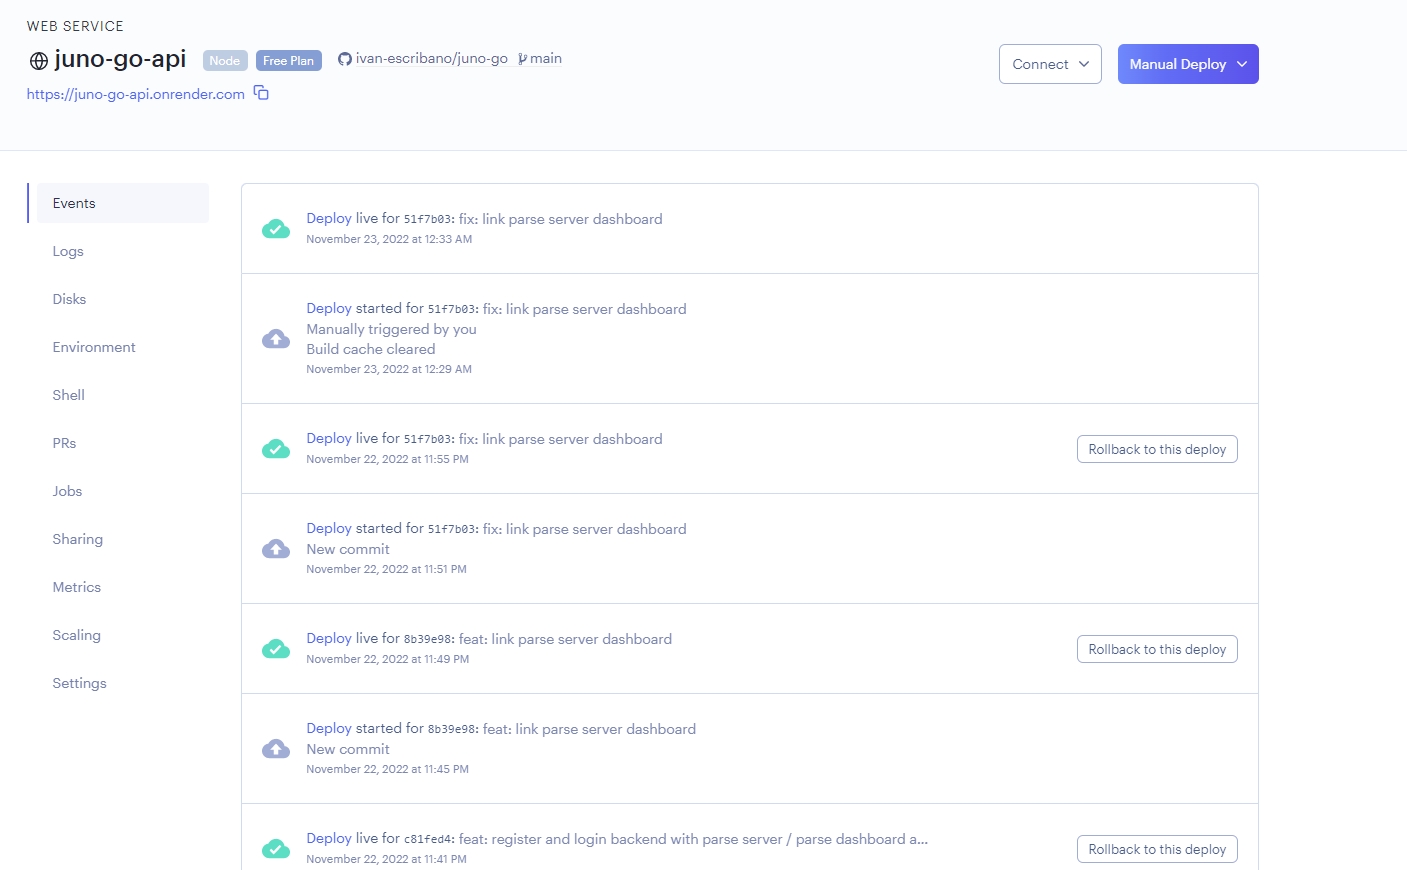Click the 8b39e98 commit message in the 11:49 PM event
Image resolution: width=1407 pixels, height=870 pixels.
tap(565, 639)
